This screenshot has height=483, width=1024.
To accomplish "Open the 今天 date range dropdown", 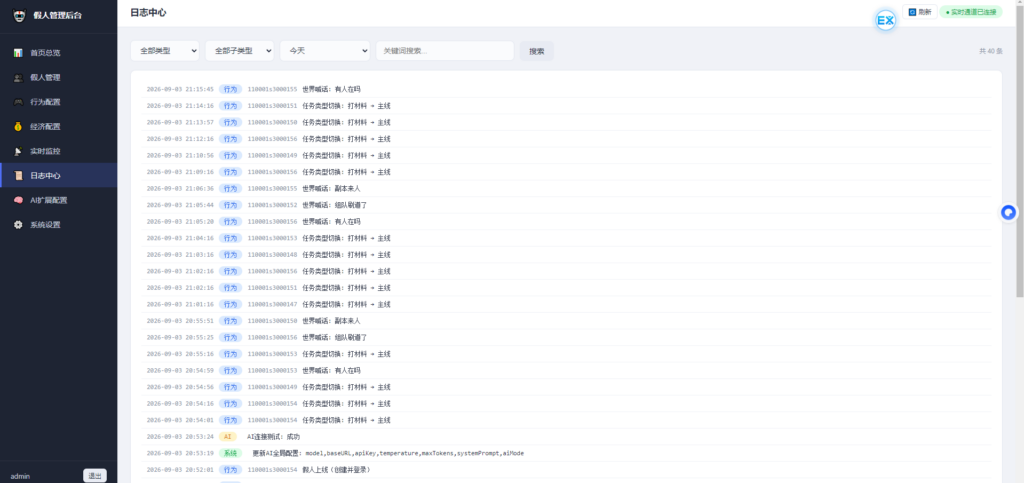I will [325, 51].
